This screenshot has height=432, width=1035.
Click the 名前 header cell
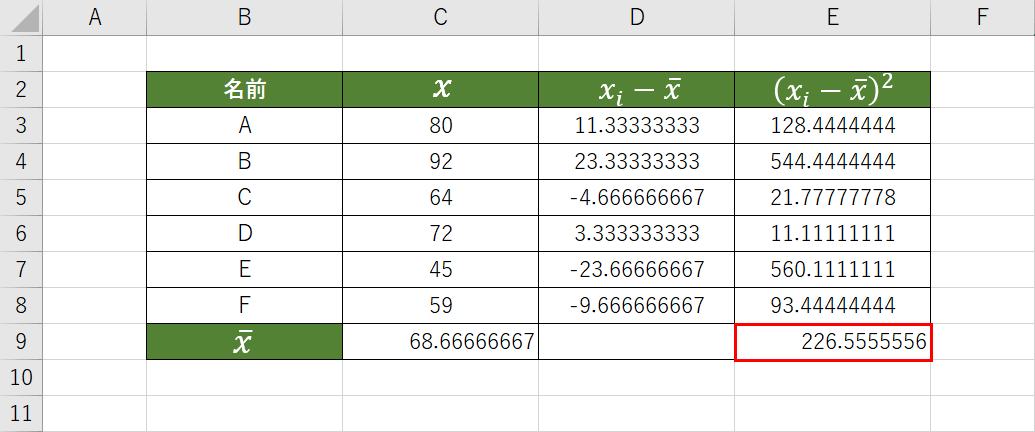point(244,90)
